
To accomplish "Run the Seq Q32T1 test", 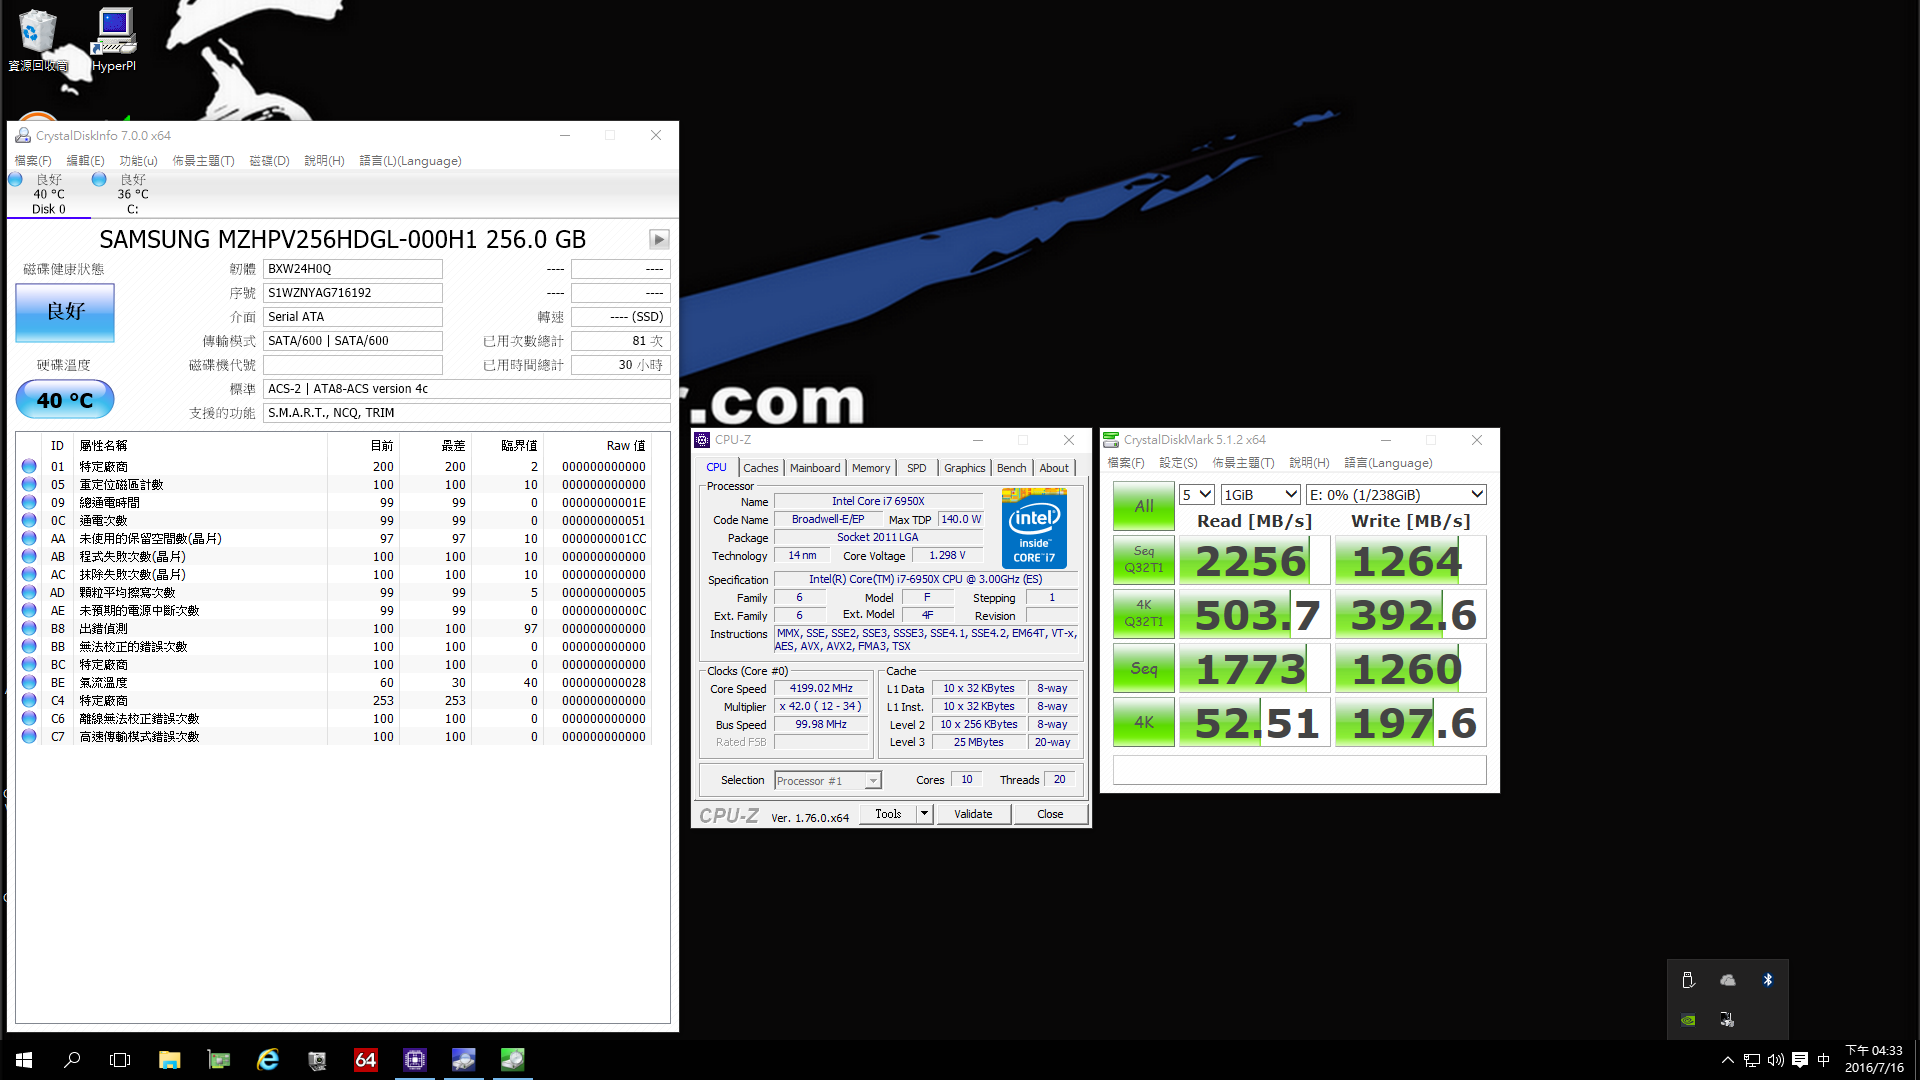I will coord(1144,560).
